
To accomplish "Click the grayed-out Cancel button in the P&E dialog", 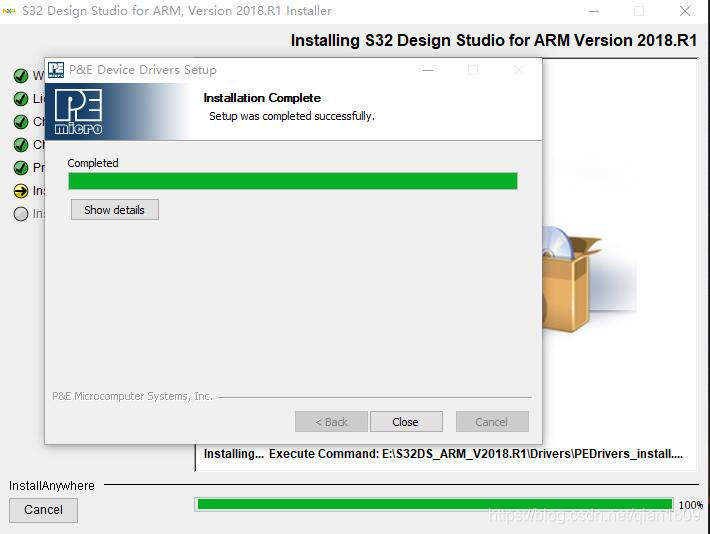I will [x=491, y=422].
